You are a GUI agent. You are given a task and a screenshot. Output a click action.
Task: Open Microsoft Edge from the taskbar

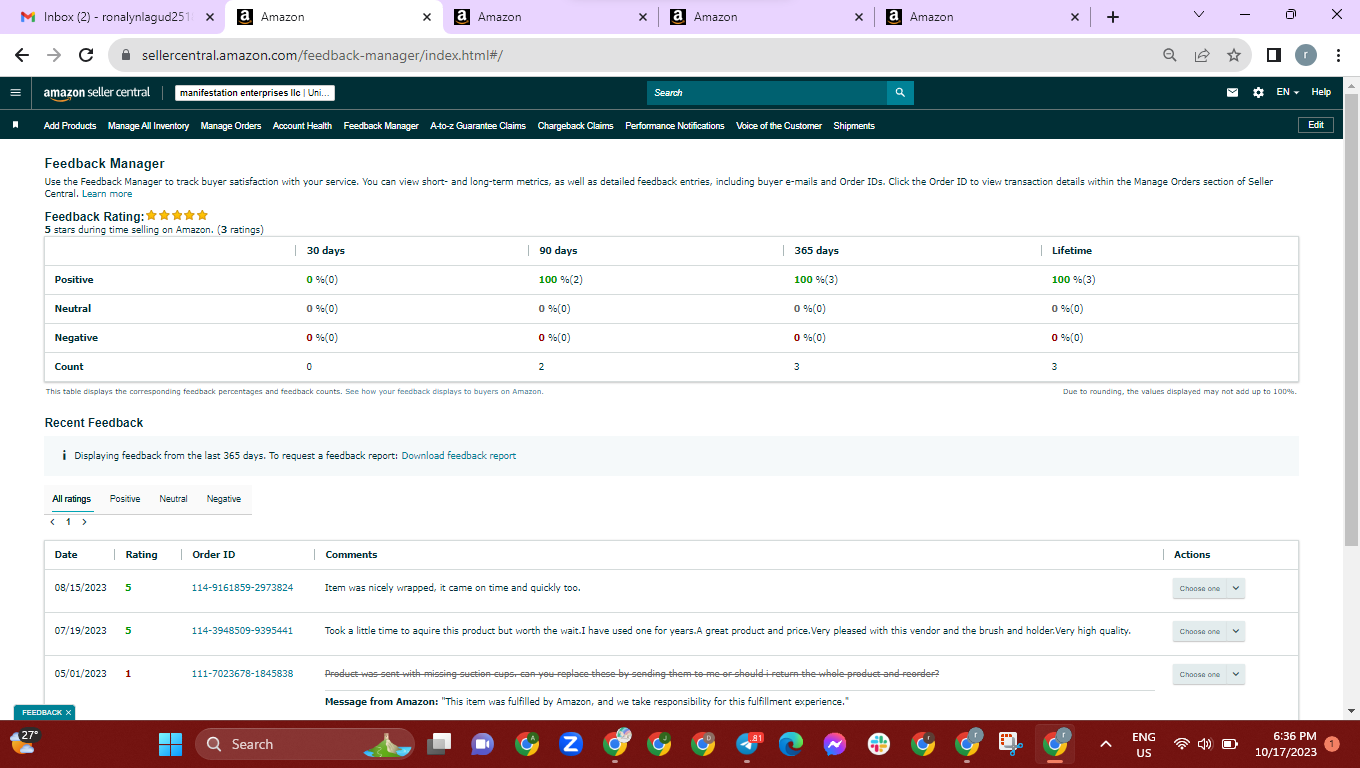791,744
